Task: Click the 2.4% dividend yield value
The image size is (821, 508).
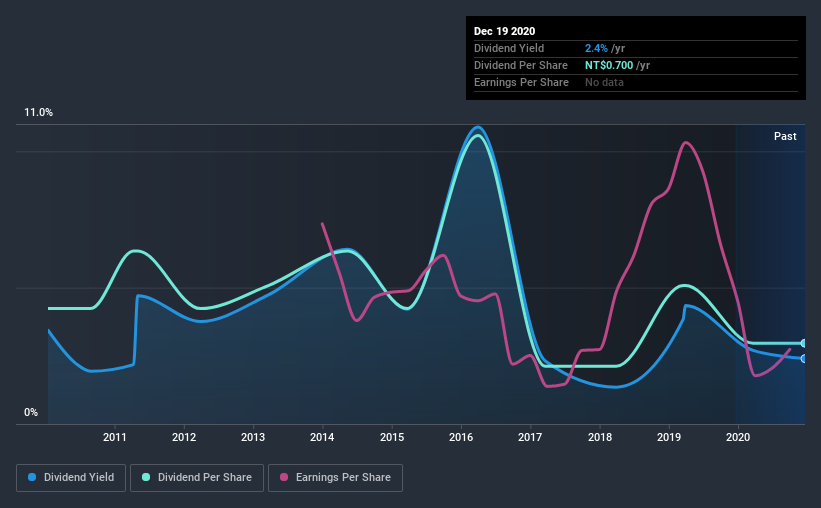Action: 596,48
